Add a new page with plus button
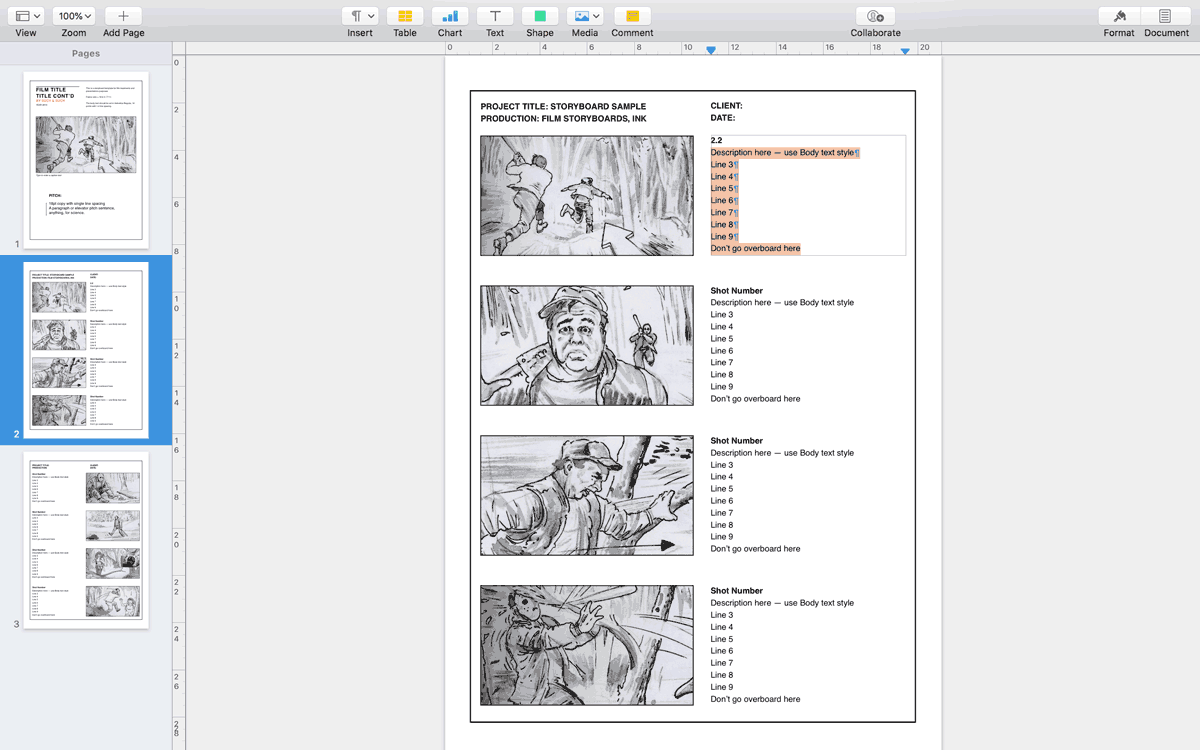 click(123, 16)
